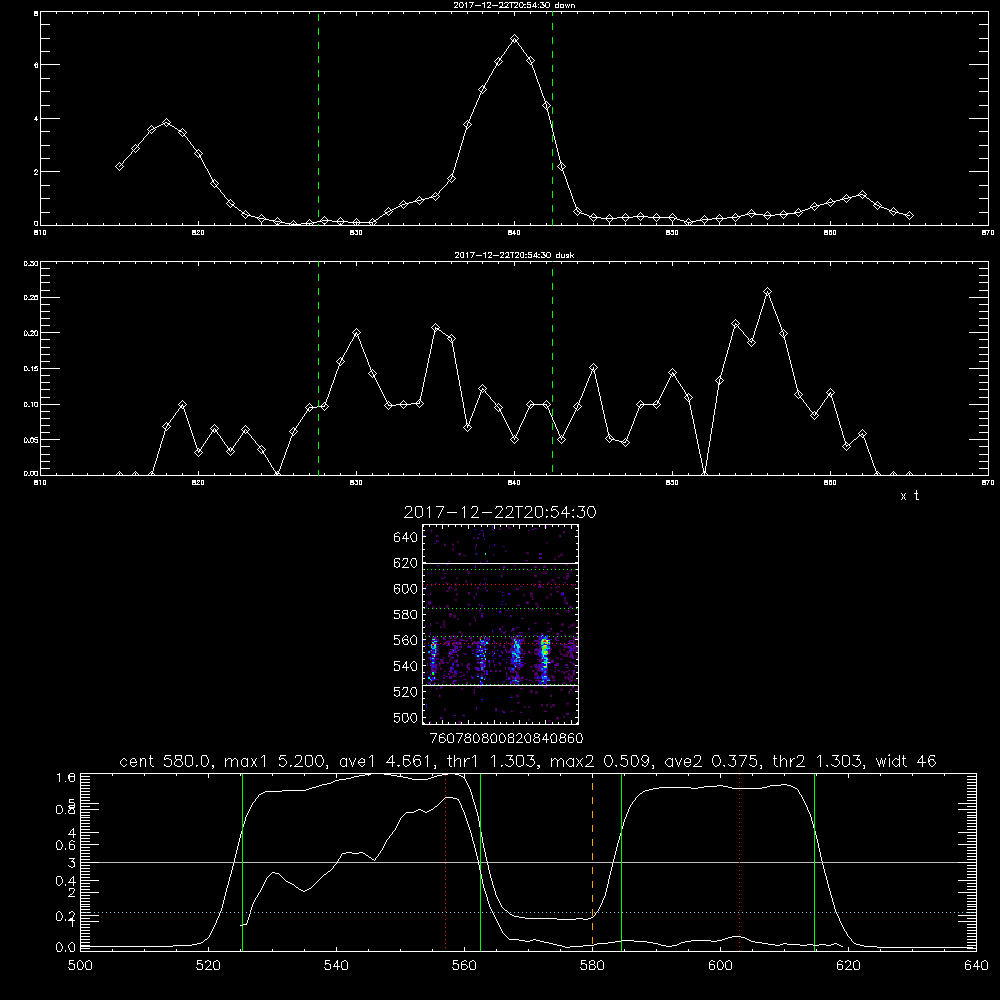Click the left green dashed line in dawn plot
The height and width of the screenshot is (1000, 1000).
318,119
